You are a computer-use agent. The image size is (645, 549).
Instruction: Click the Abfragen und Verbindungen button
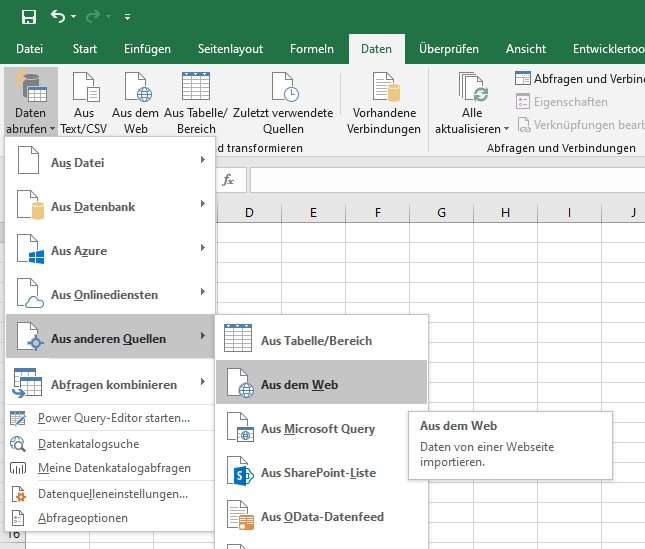tap(579, 79)
